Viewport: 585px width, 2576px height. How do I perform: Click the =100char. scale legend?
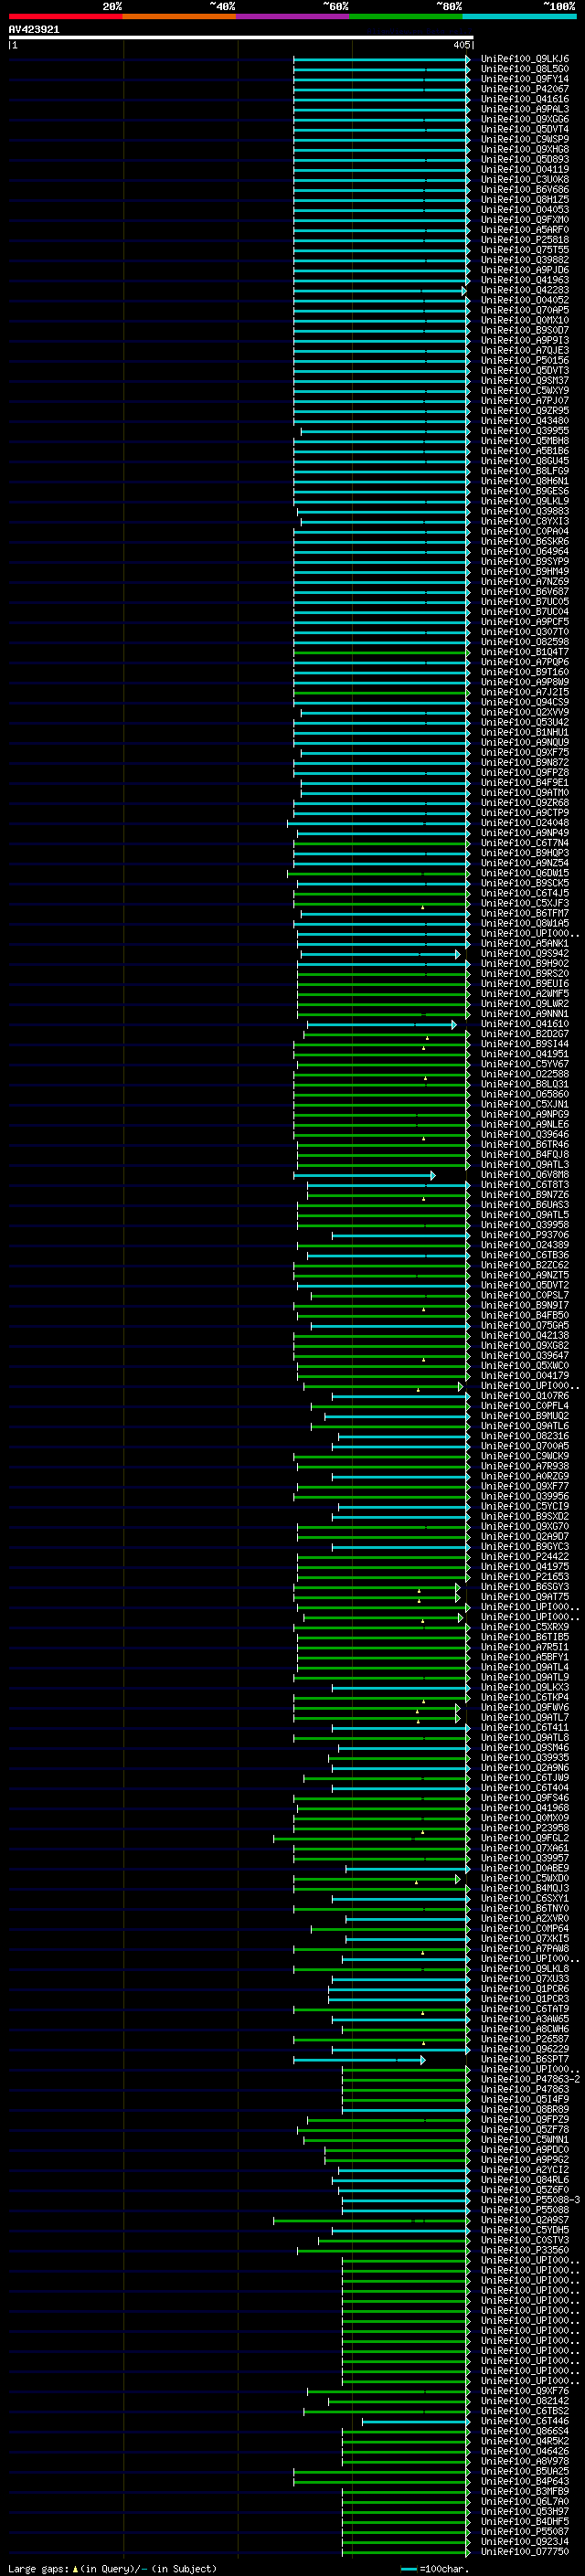click(x=433, y=2569)
